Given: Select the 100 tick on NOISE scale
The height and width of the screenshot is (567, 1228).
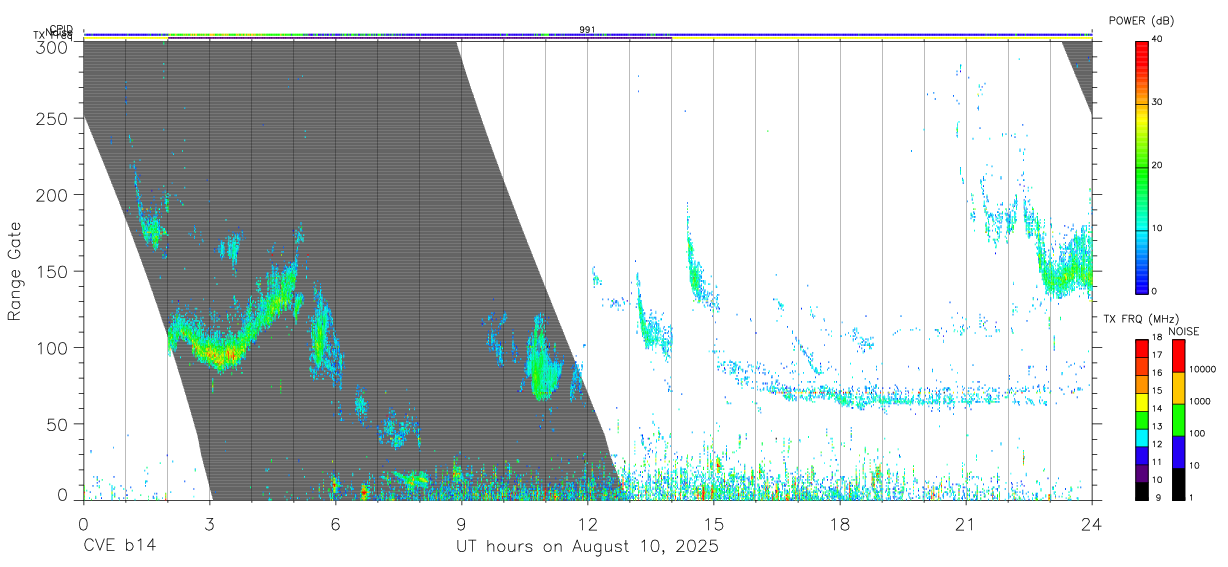Looking at the screenshot, I should pyautogui.click(x=1197, y=434).
